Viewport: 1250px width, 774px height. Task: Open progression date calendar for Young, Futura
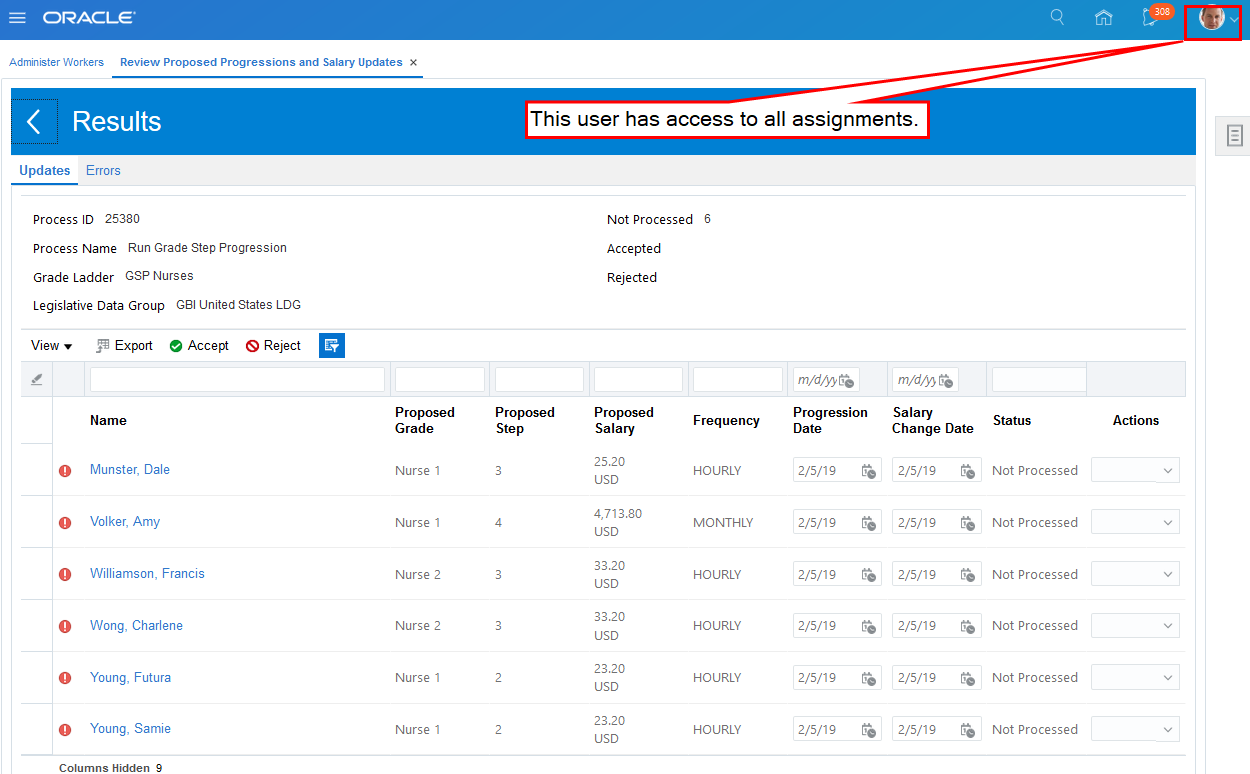869,678
